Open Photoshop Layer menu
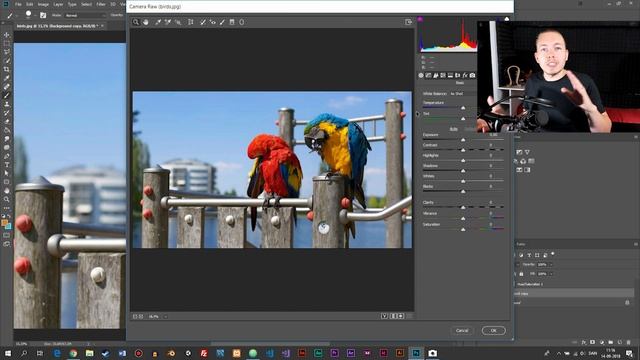This screenshot has height=360, width=640. 58,4
